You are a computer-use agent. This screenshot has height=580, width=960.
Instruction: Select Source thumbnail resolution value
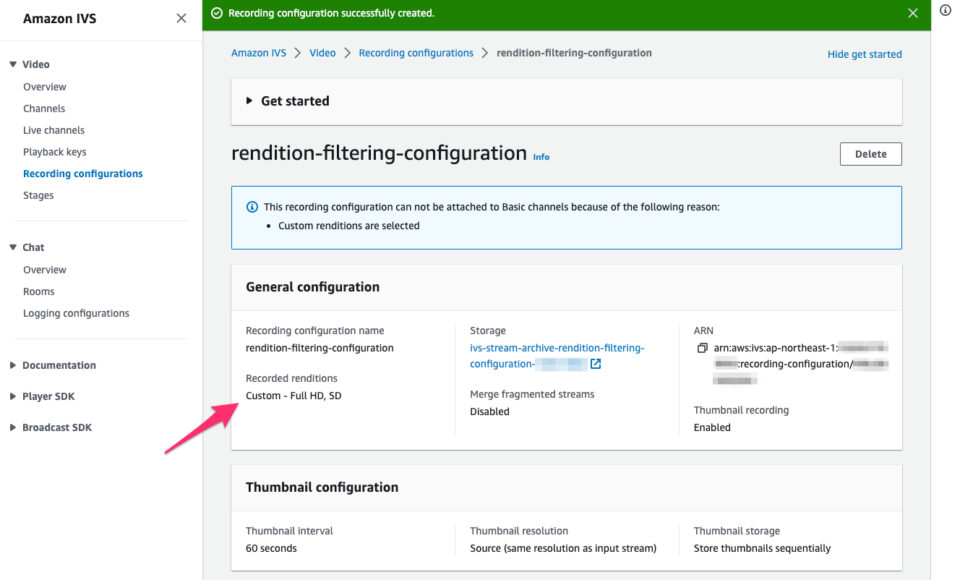(563, 548)
